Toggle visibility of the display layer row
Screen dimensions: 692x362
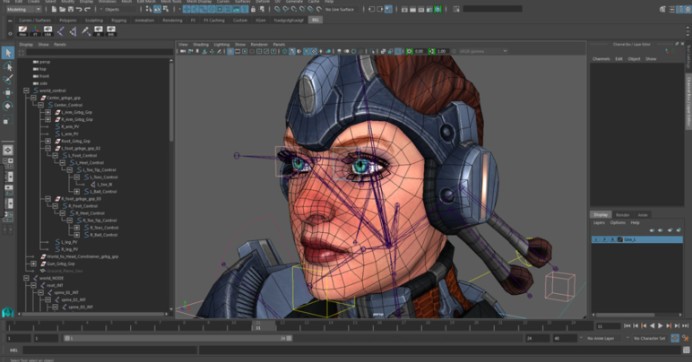pos(596,239)
